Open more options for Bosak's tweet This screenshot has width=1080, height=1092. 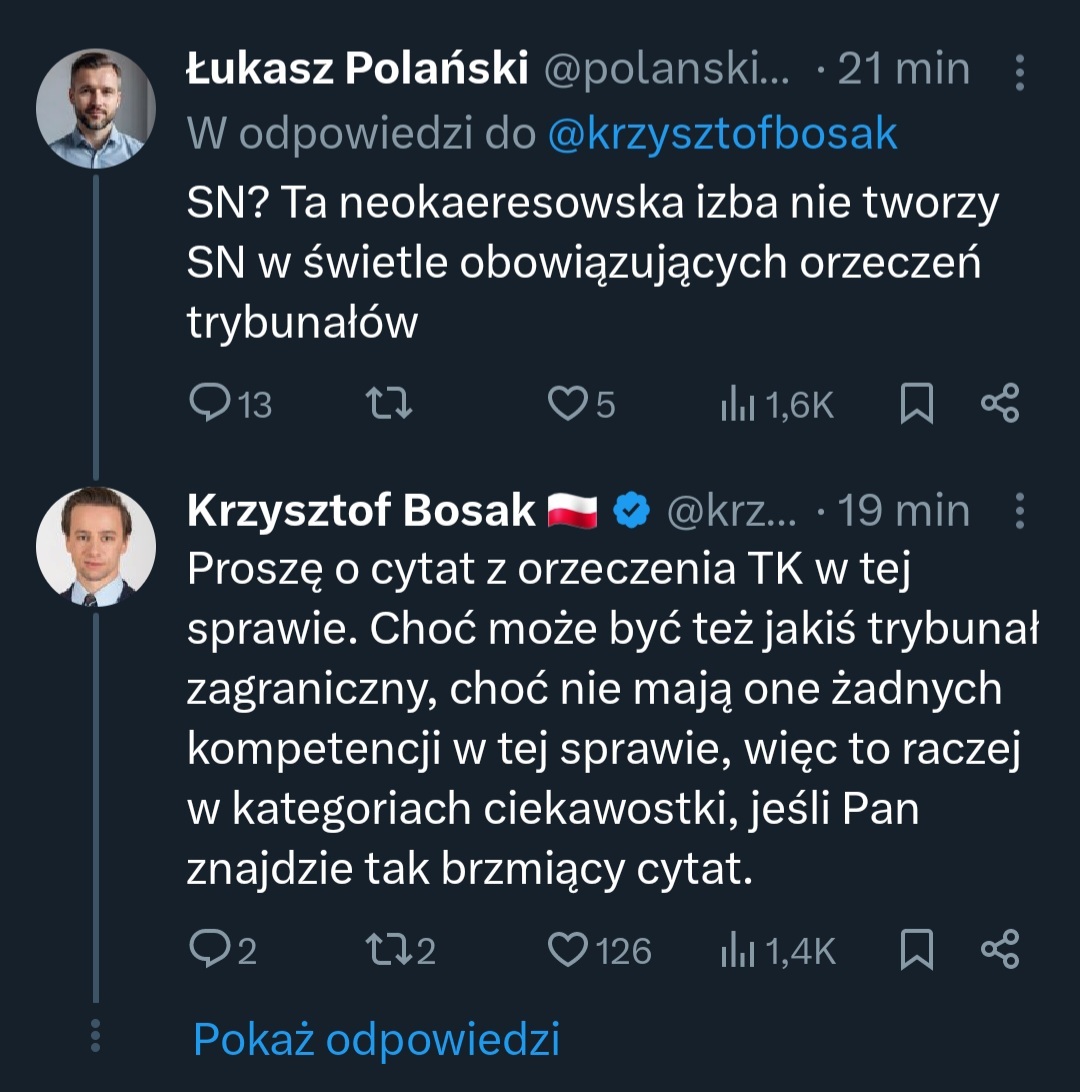1019,510
